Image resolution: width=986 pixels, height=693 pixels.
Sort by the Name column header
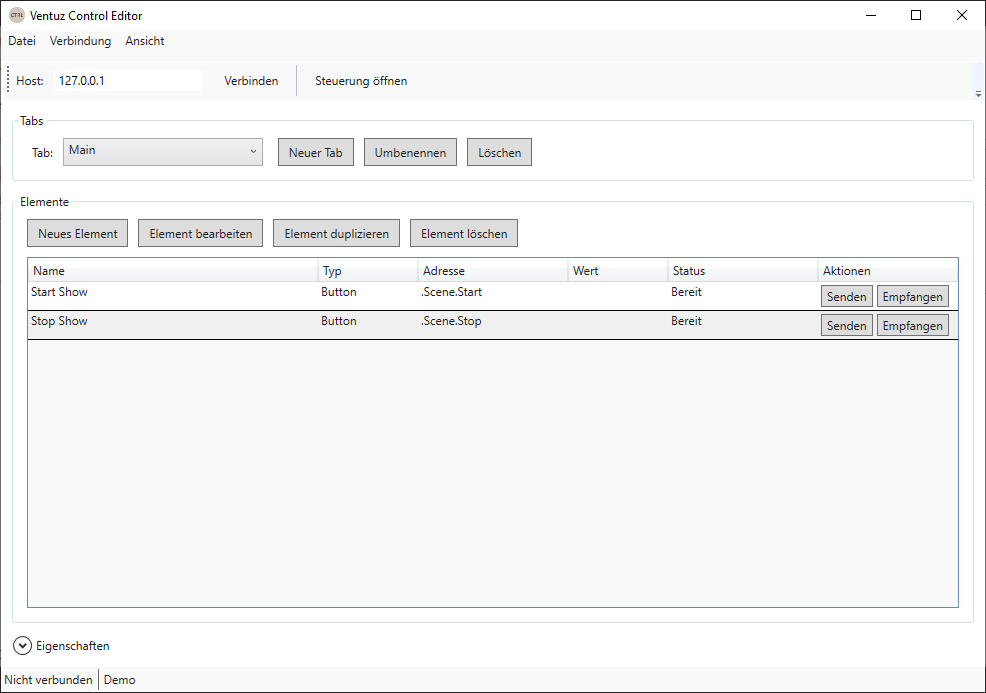[174, 270]
